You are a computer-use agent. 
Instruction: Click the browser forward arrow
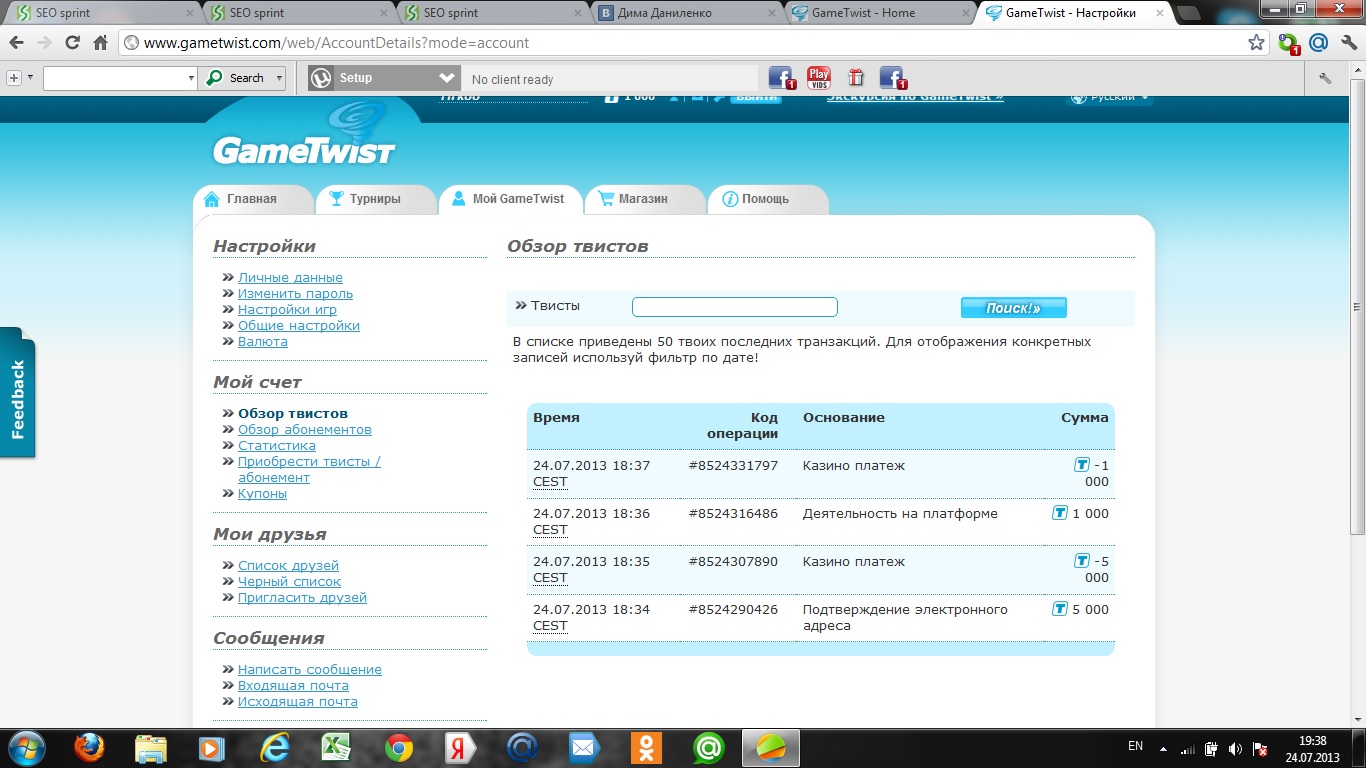pyautogui.click(x=44, y=43)
